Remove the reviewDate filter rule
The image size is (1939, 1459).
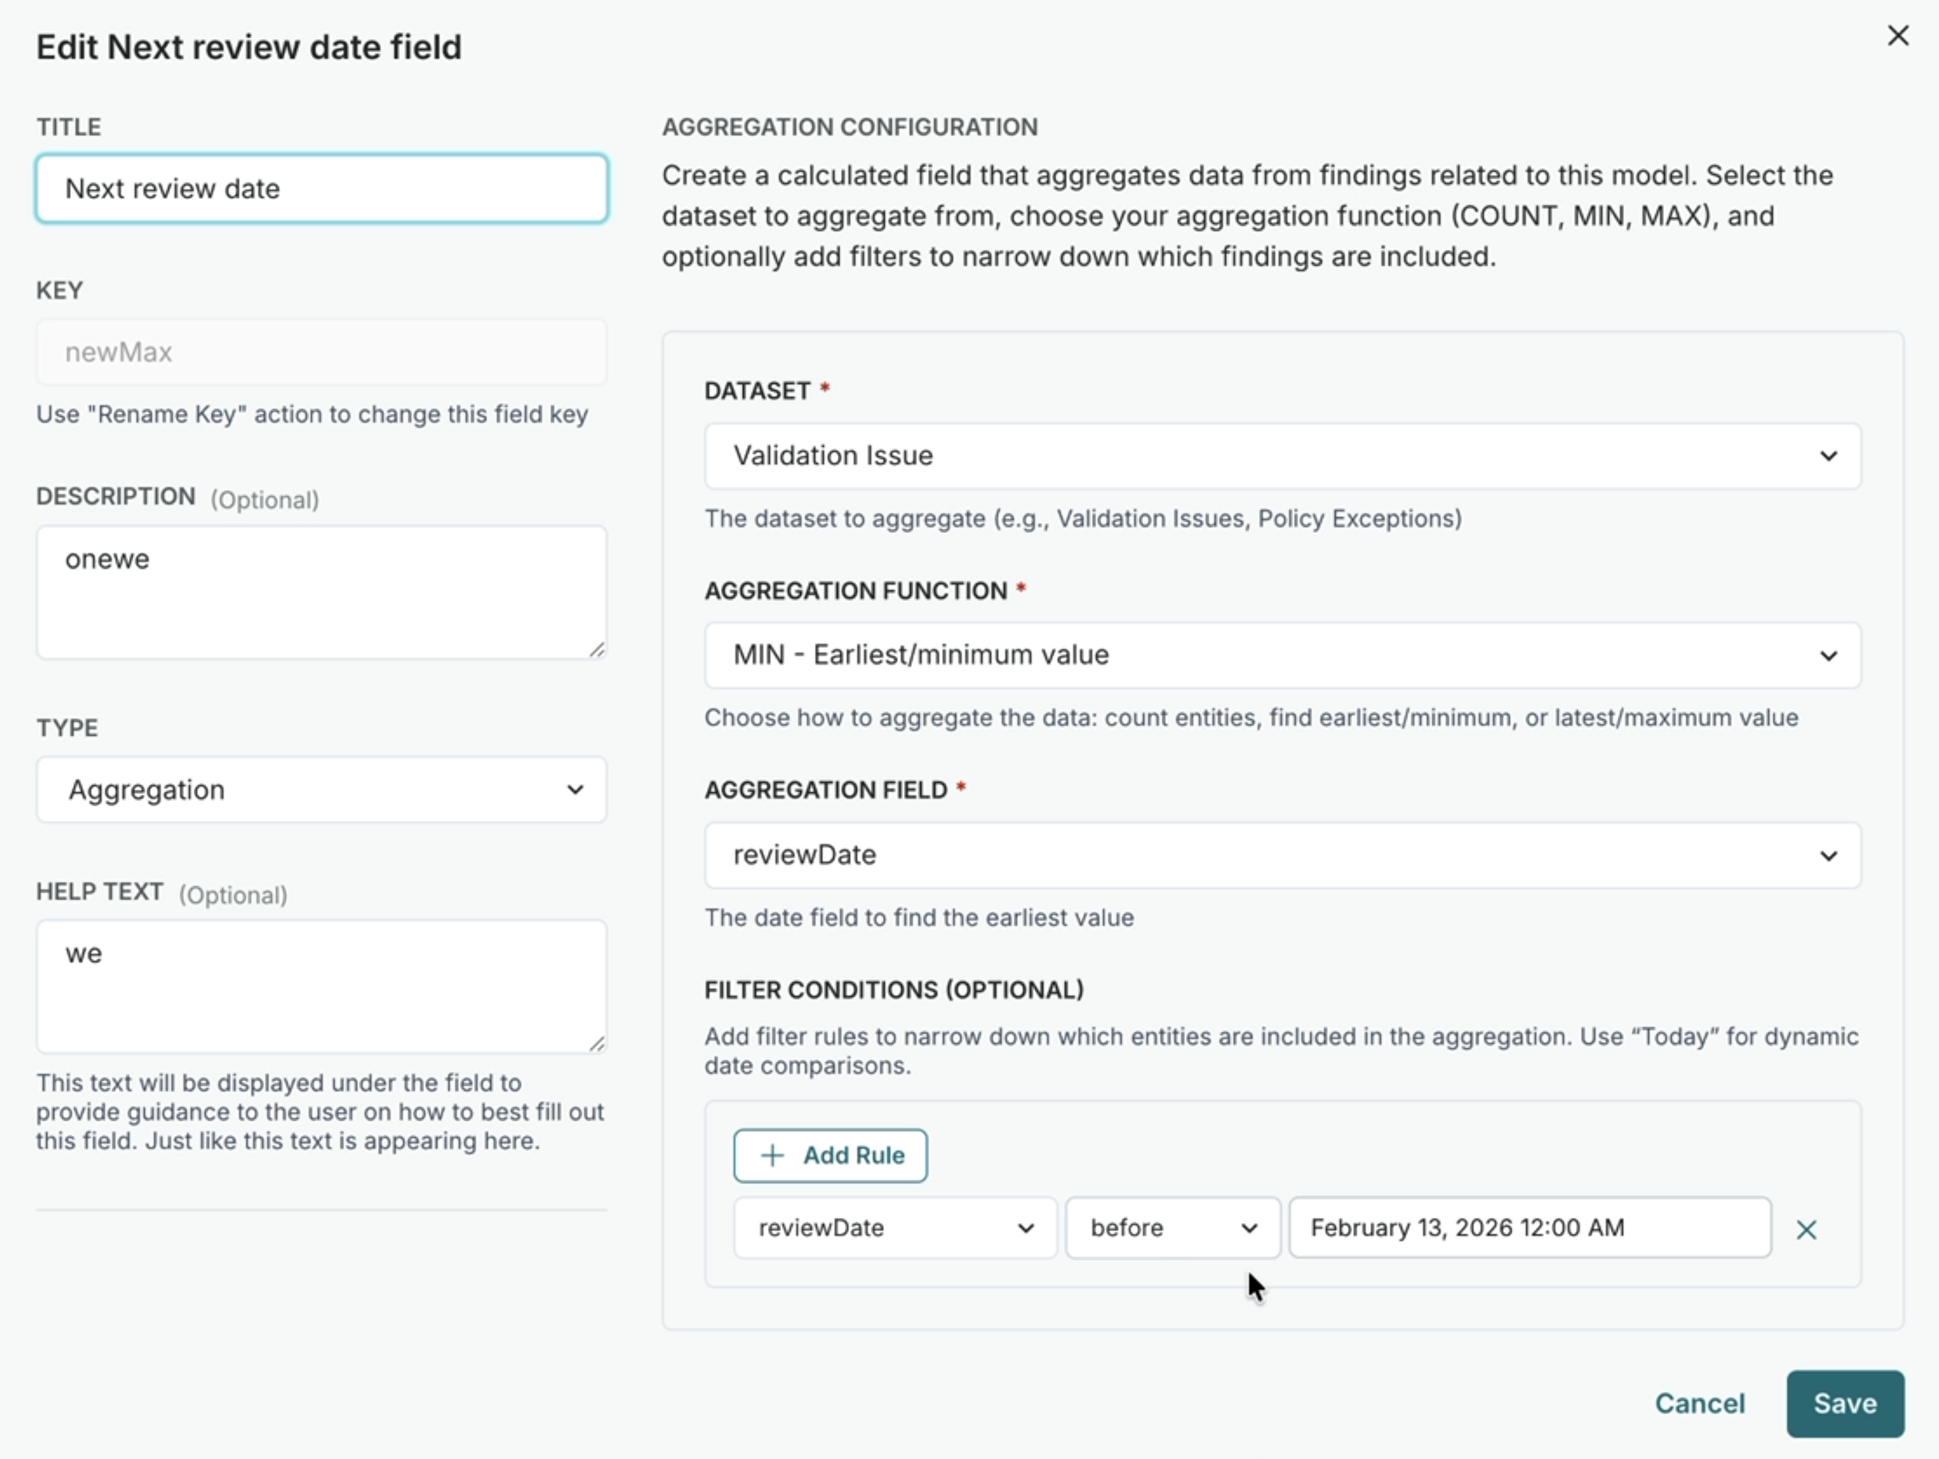click(x=1805, y=1229)
